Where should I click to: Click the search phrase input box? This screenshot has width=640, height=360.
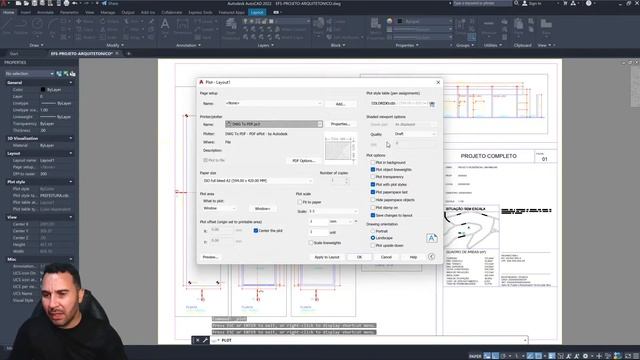point(482,3)
